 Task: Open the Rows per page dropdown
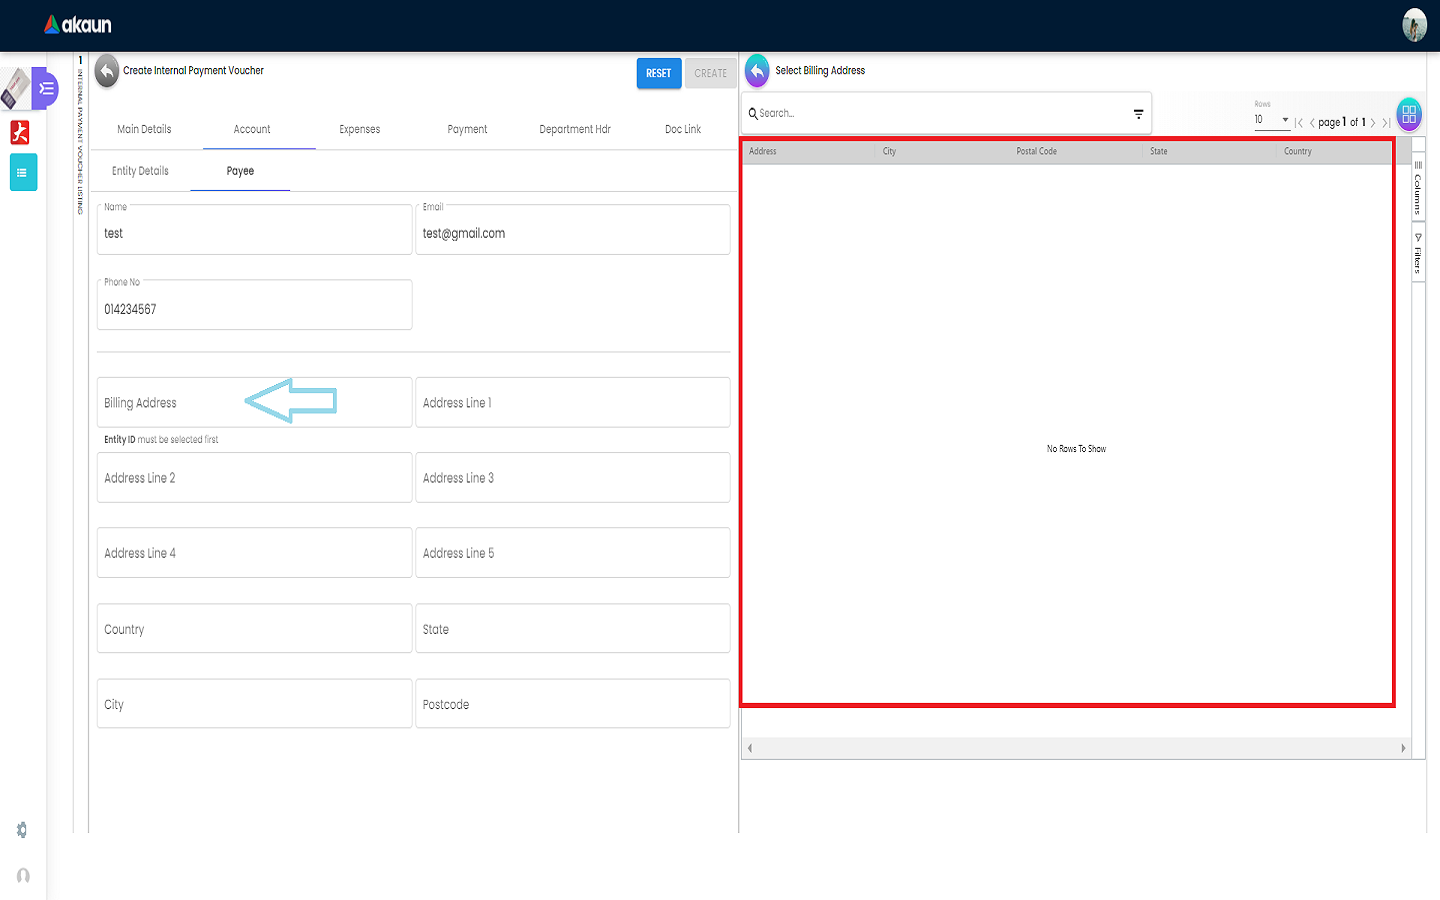click(x=1271, y=120)
